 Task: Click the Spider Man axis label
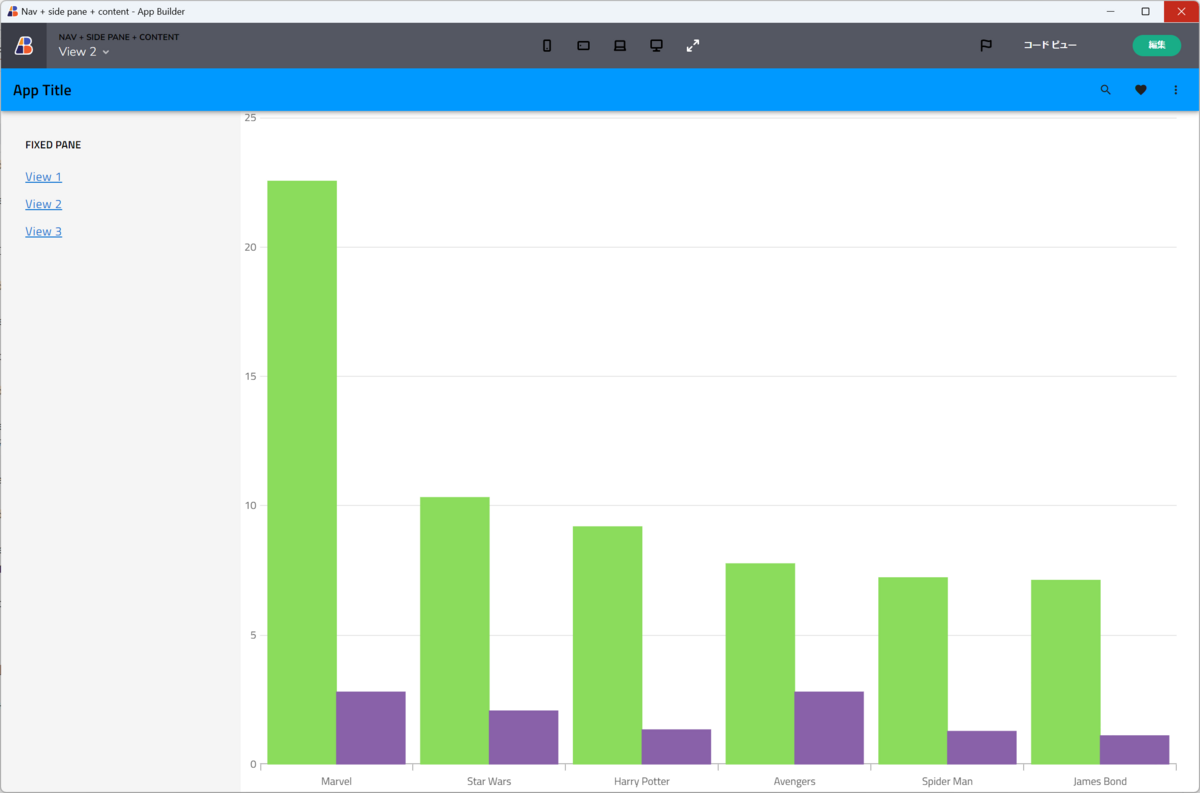pos(947,781)
